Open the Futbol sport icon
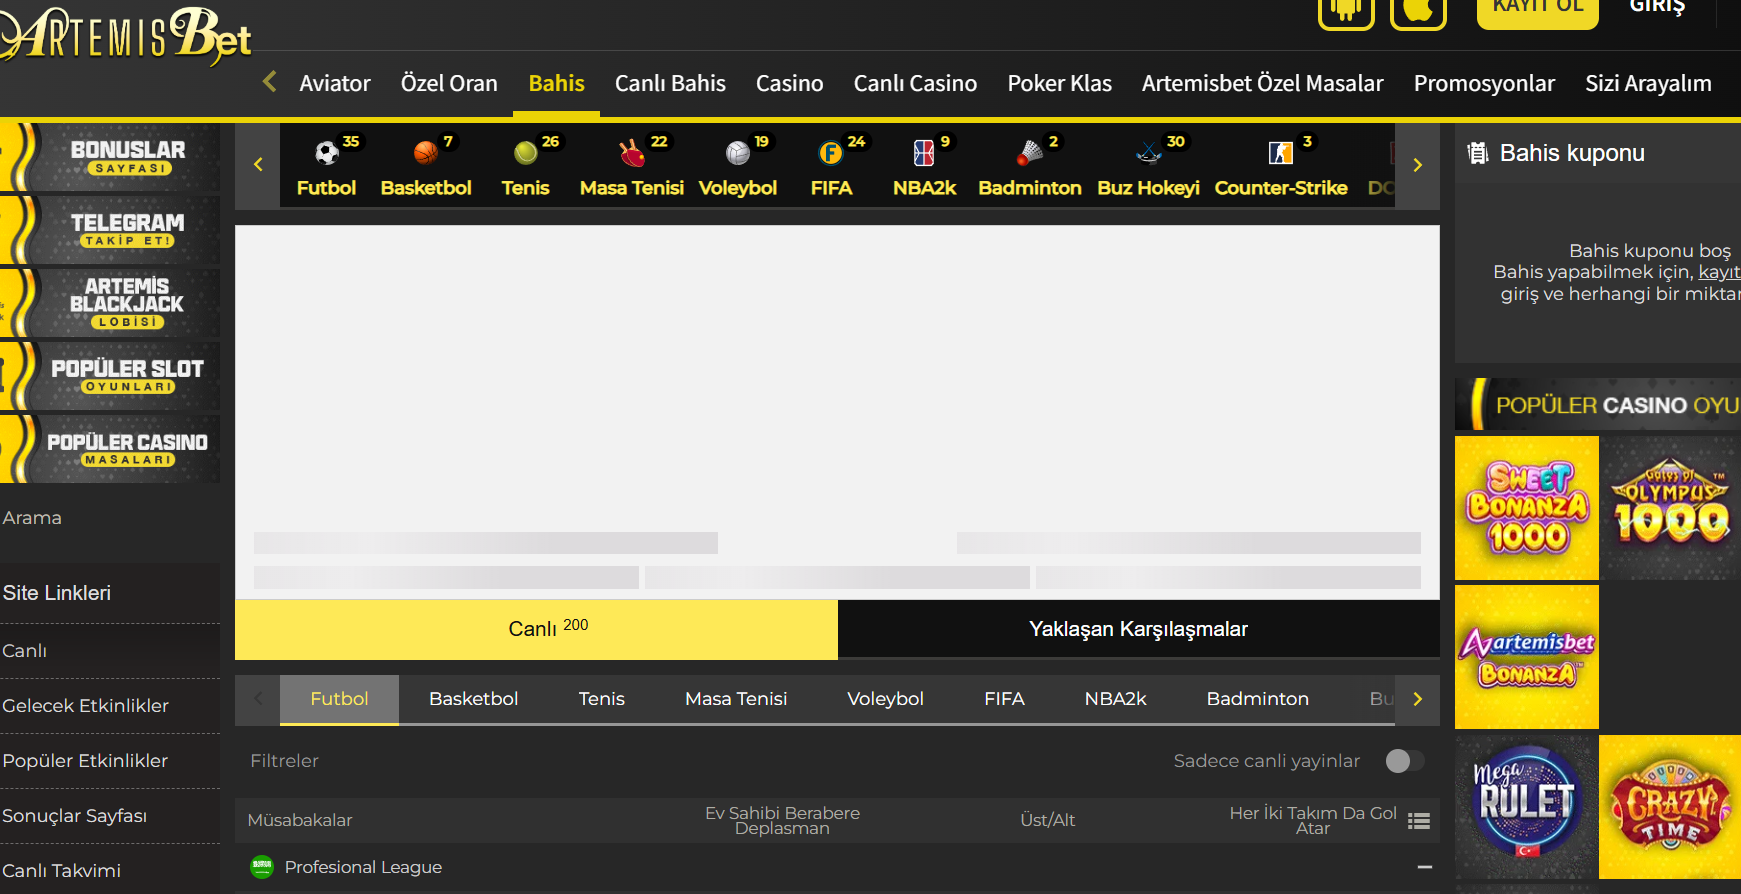The image size is (1741, 894). pos(326,153)
